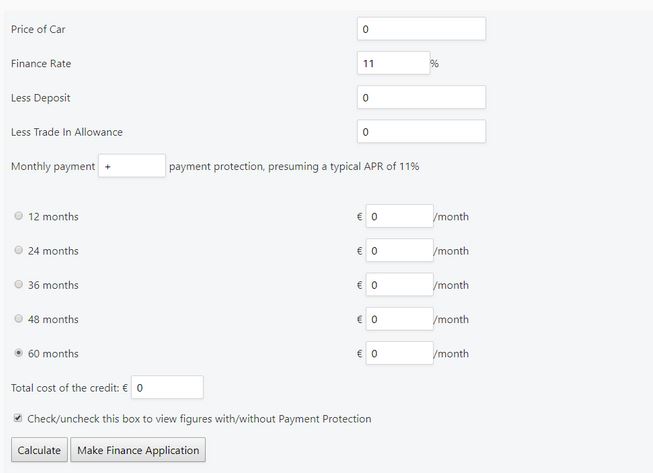This screenshot has width=653, height=473.
Task: Pick the 60 months radio option
Action: click(19, 353)
